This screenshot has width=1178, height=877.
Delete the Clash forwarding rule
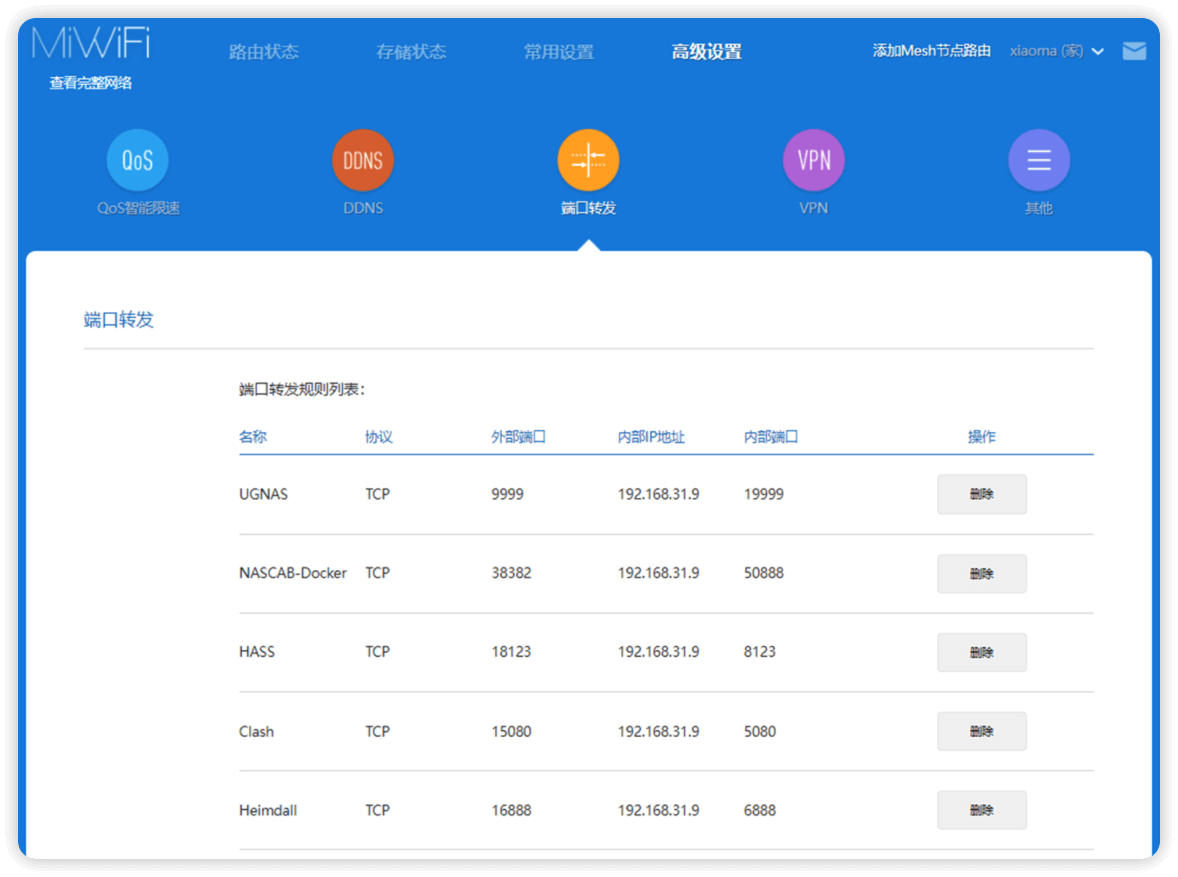(981, 731)
